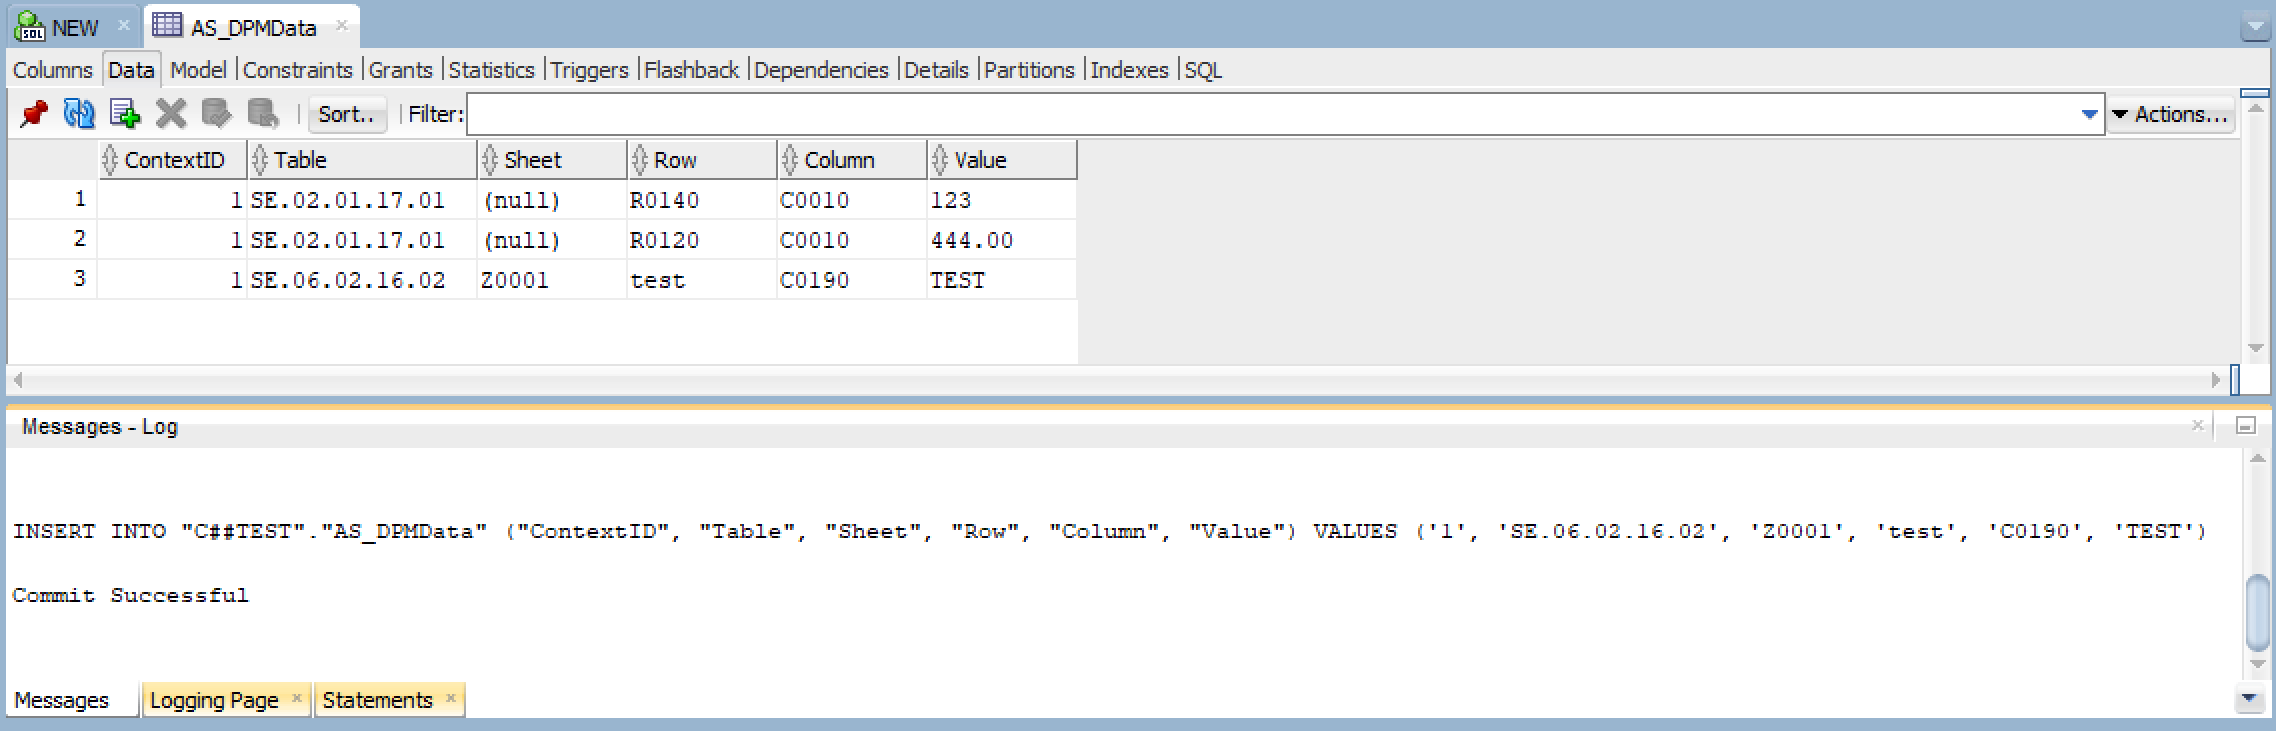Image resolution: width=2276 pixels, height=731 pixels.
Task: Open the Indexes tab
Action: [1129, 70]
